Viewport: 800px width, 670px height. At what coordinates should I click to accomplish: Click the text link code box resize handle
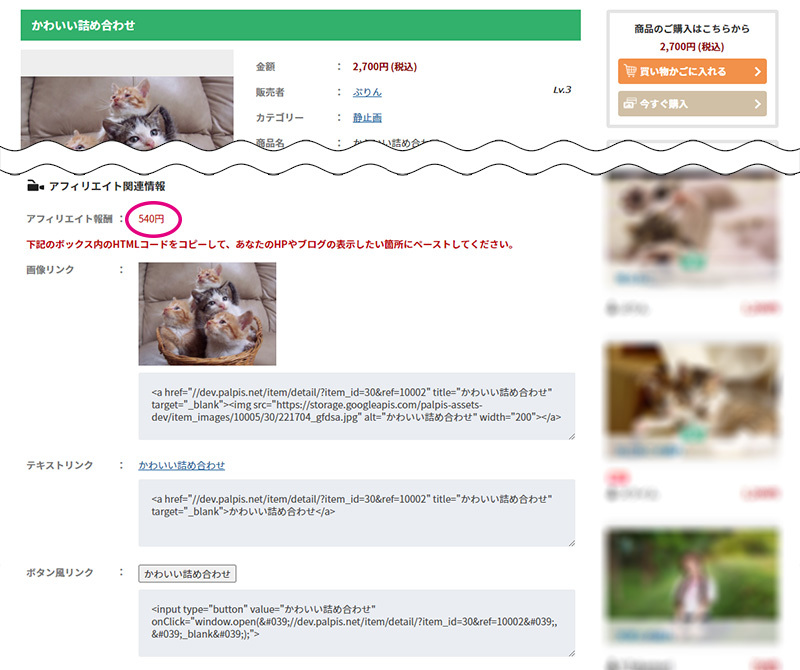tap(571, 543)
